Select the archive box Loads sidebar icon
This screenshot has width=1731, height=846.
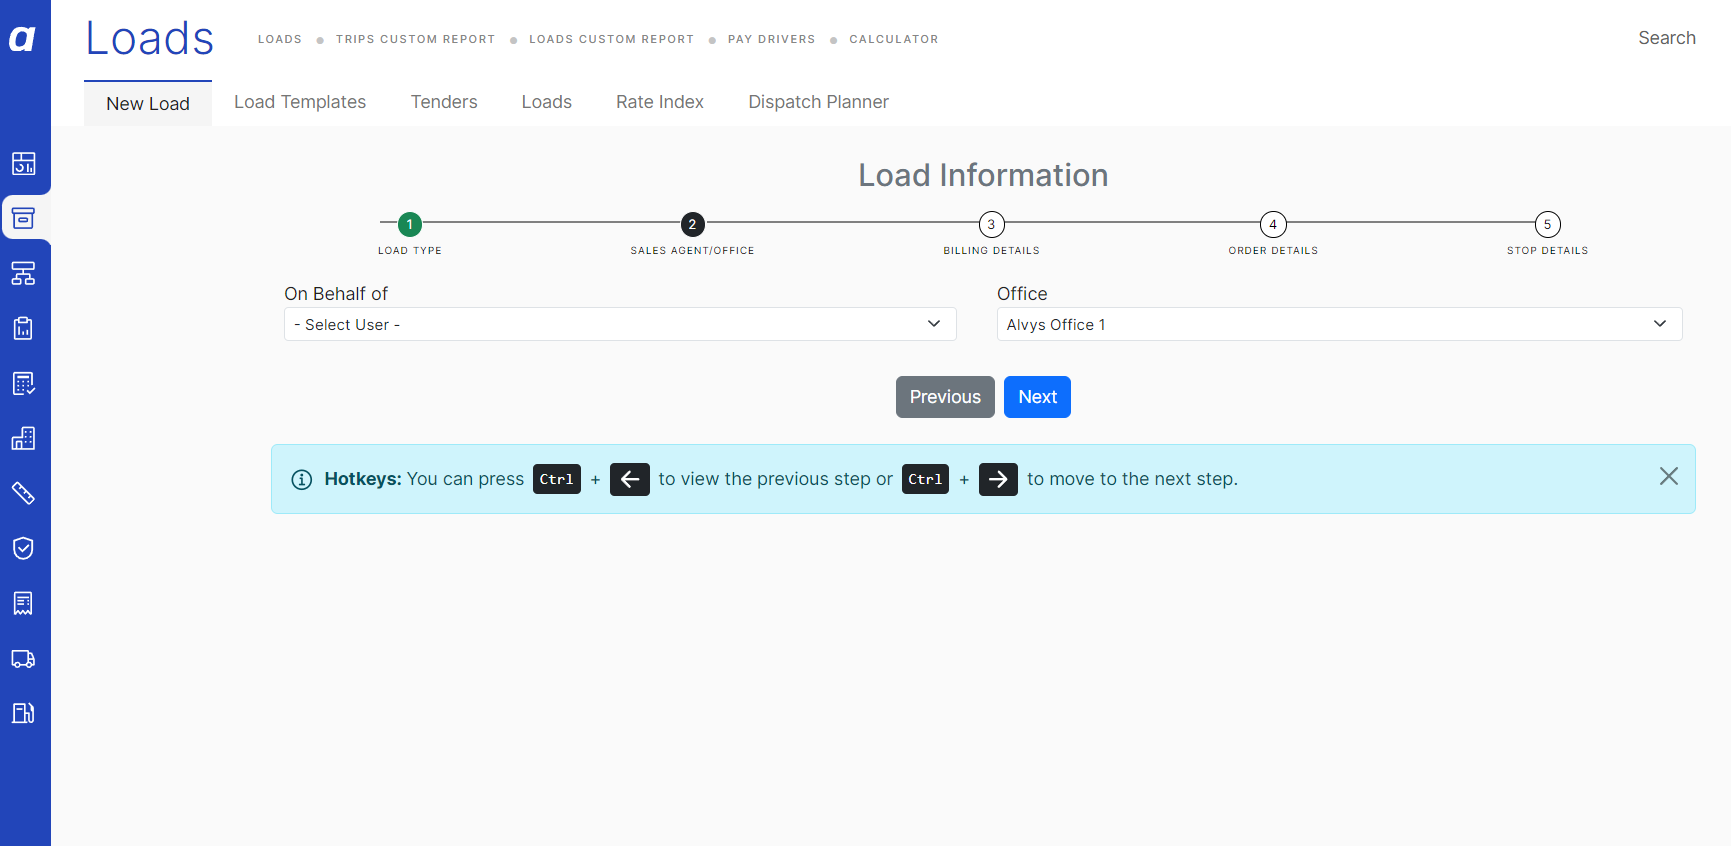tap(23, 218)
